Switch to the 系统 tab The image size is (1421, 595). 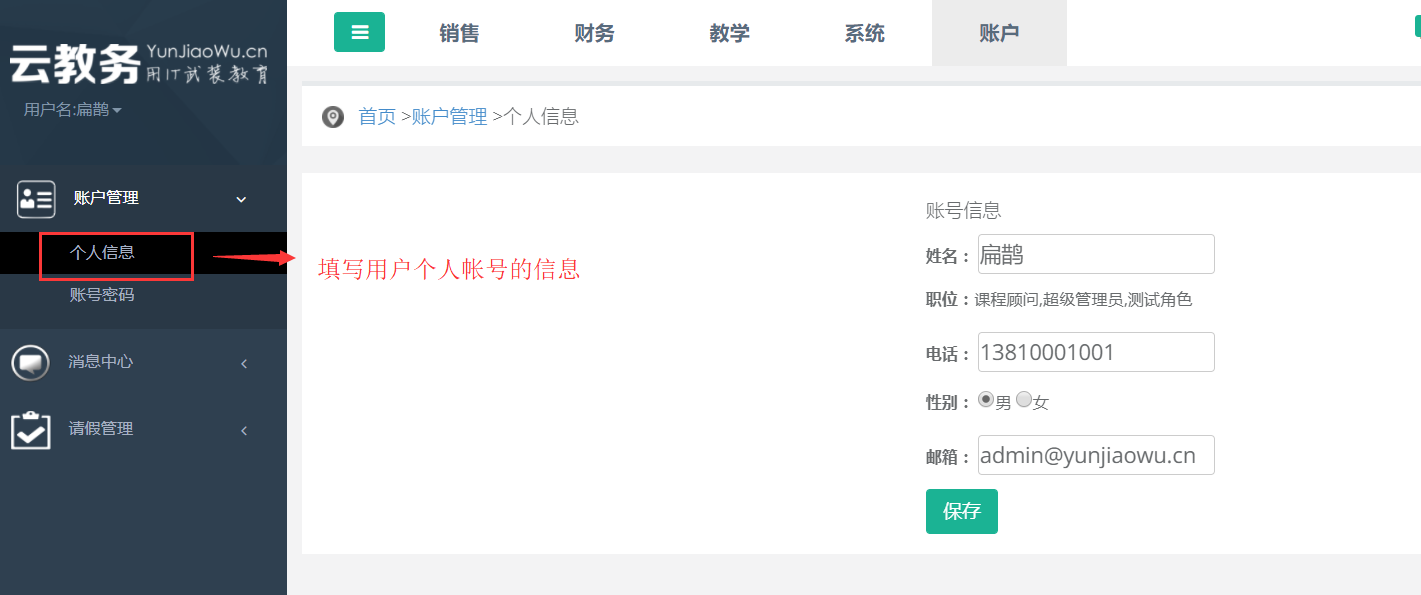coord(864,33)
